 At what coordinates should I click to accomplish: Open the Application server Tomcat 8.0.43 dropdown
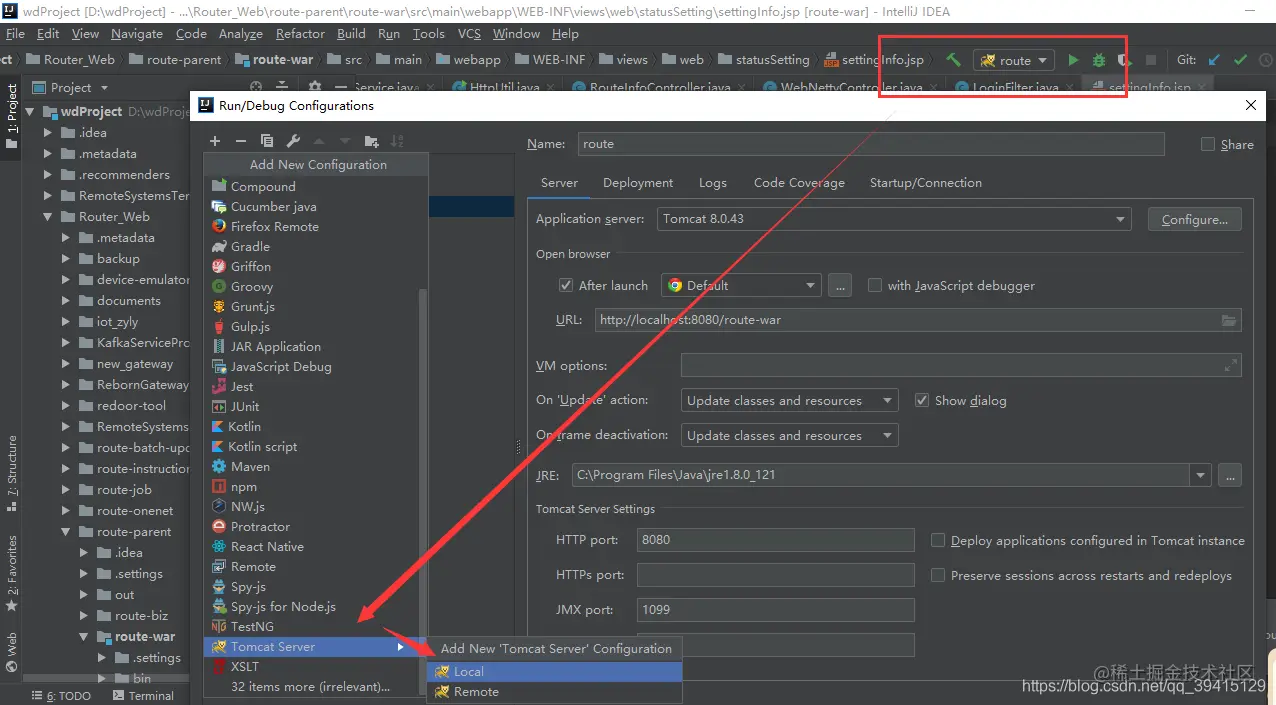[x=893, y=219]
